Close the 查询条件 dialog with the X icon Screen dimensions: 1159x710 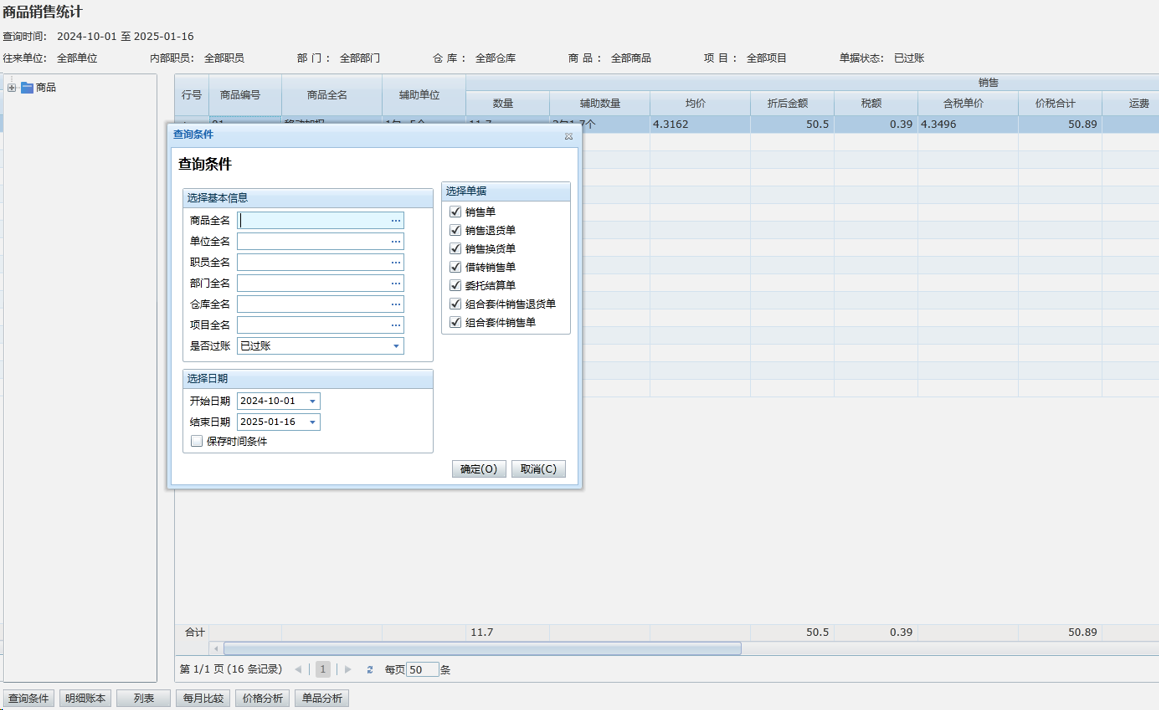pos(568,135)
